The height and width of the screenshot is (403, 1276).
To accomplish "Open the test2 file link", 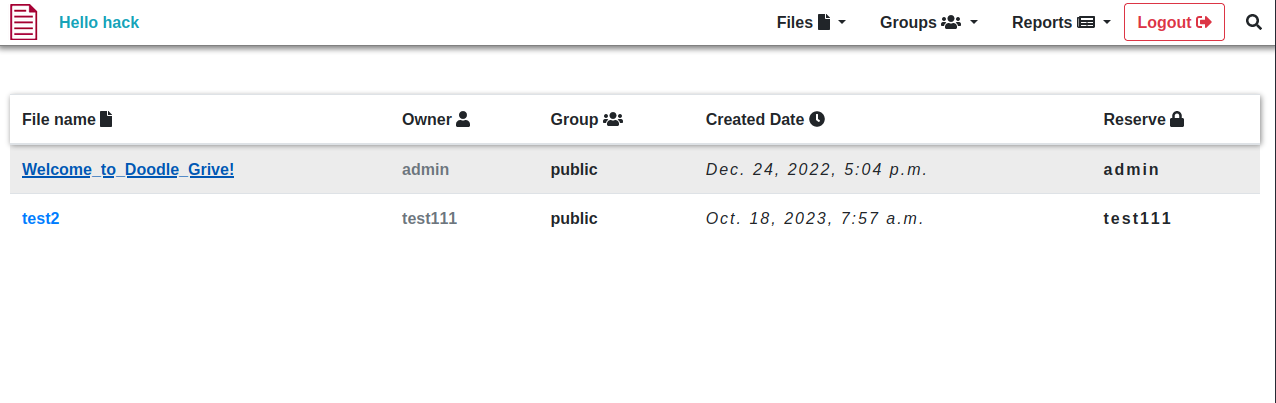I will (41, 218).
